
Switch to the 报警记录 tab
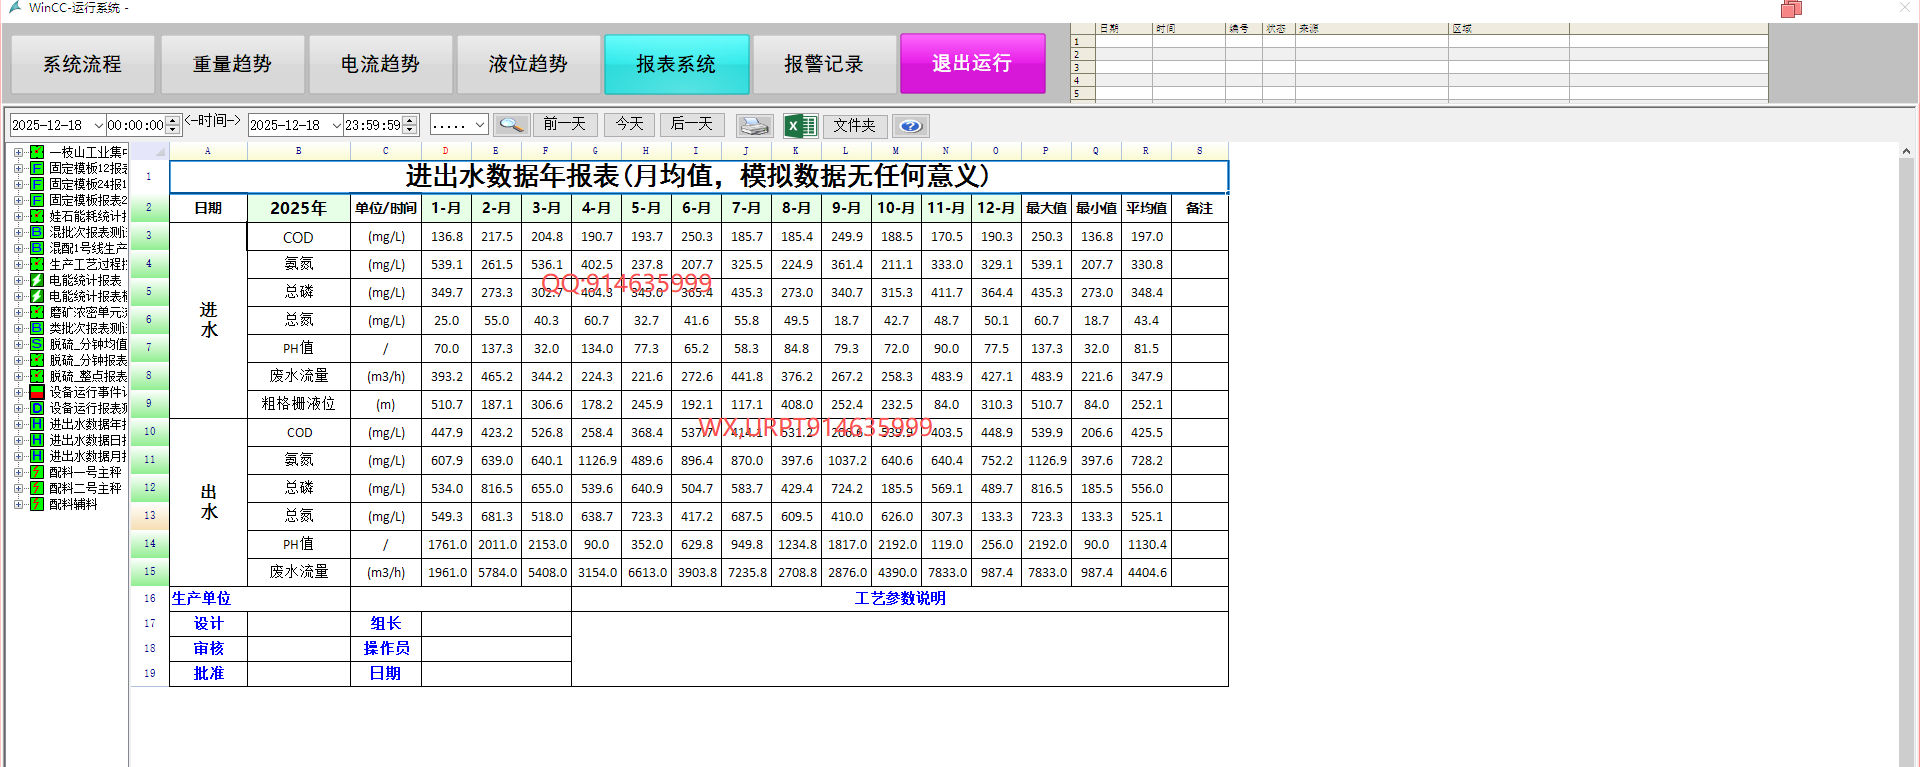(x=823, y=64)
